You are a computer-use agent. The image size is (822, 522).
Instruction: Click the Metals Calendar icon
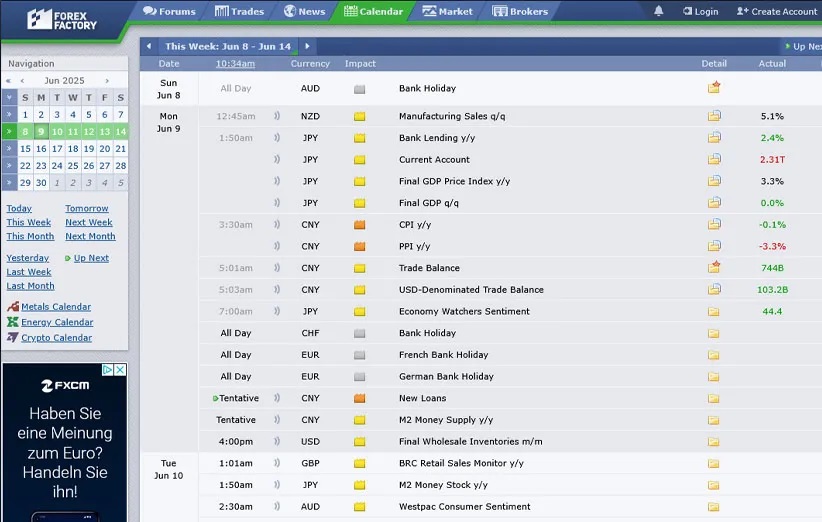pyautogui.click(x=13, y=307)
